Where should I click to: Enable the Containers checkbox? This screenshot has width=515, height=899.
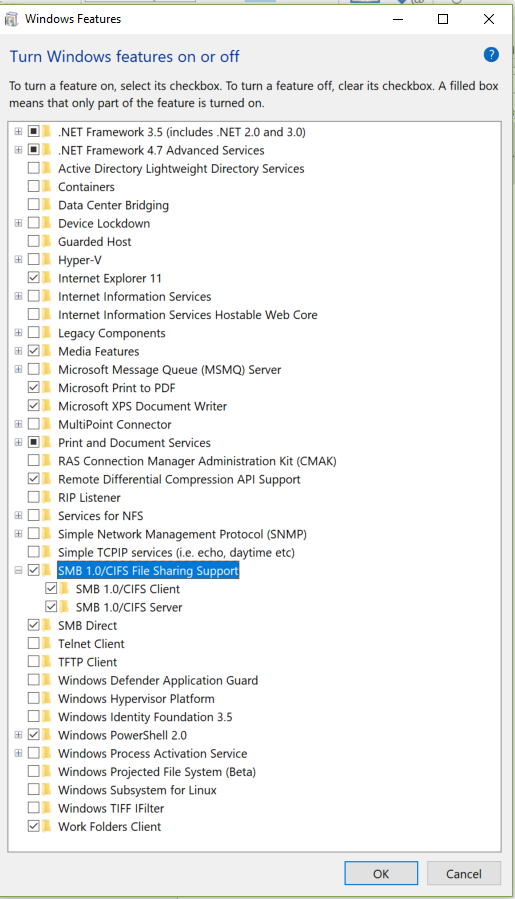coord(33,186)
